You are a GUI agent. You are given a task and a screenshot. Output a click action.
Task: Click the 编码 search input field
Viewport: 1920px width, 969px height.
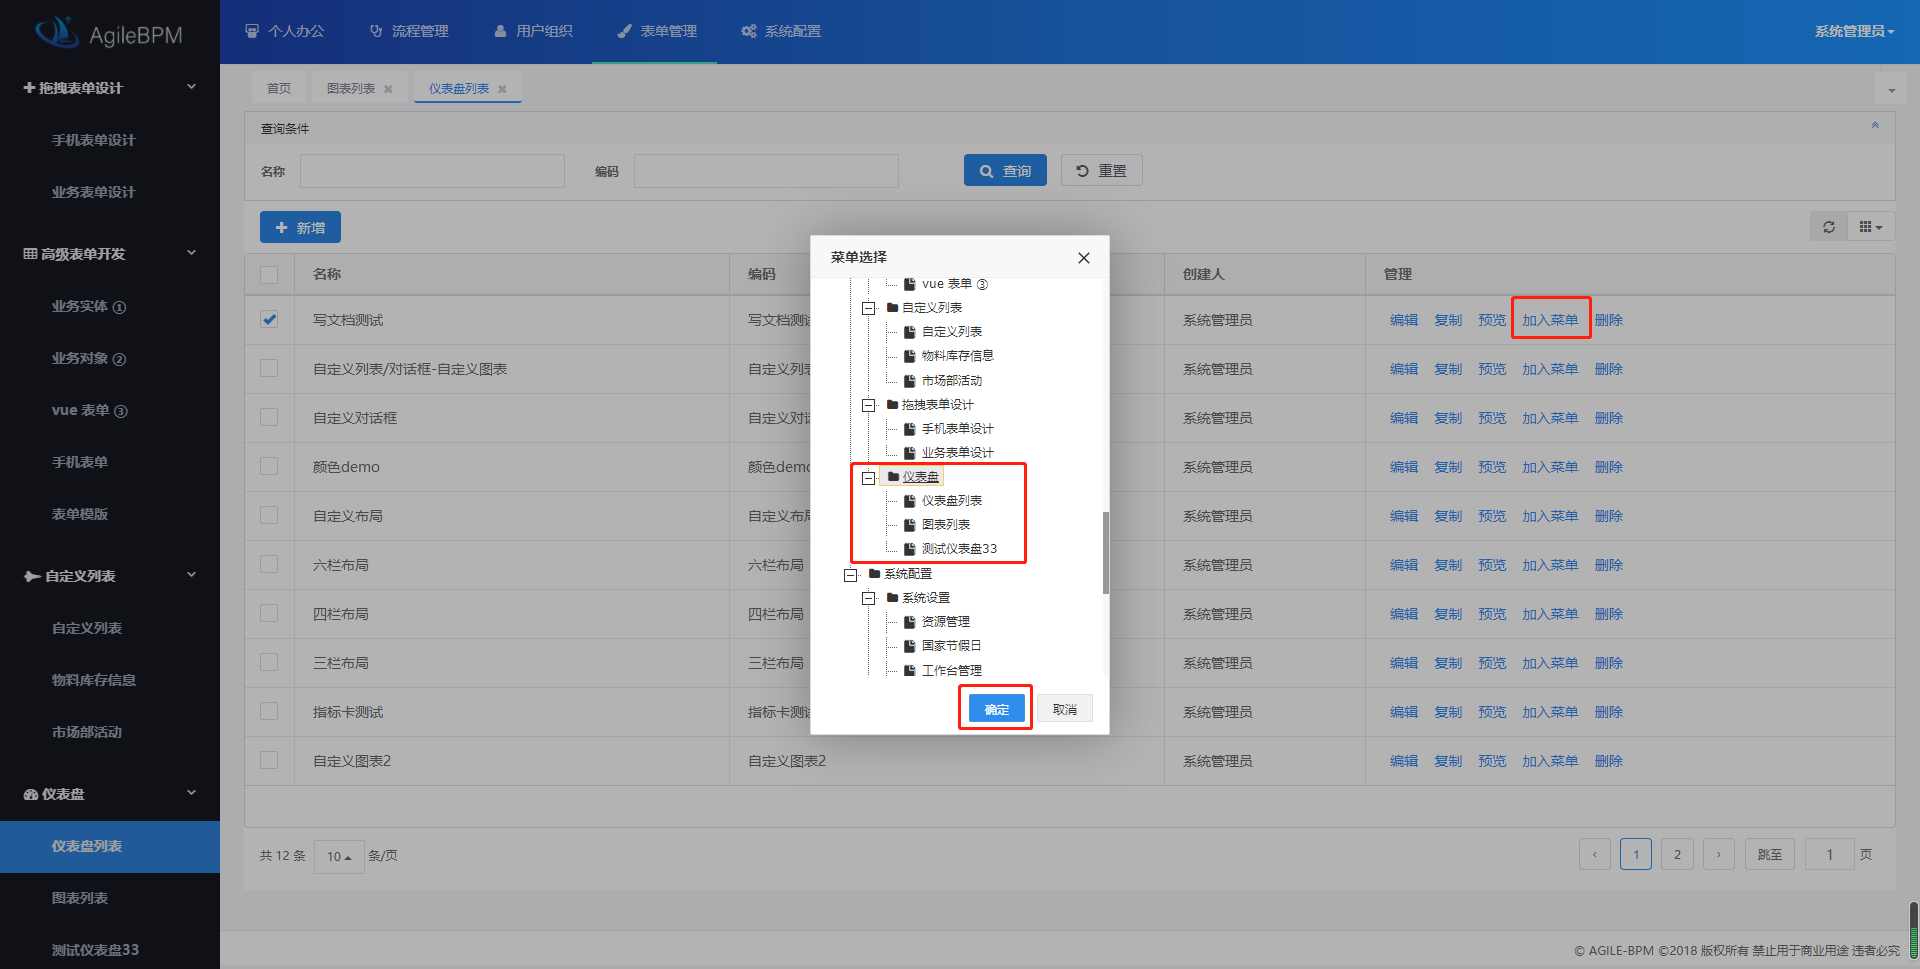(x=766, y=171)
